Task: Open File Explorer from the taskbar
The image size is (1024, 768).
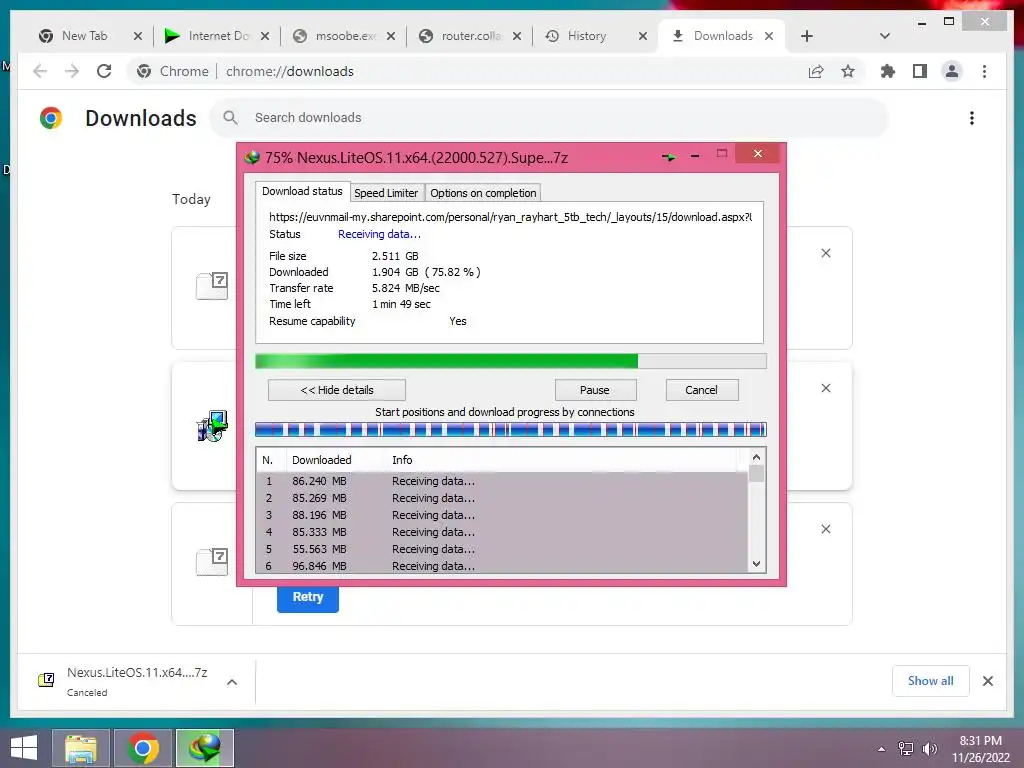Action: pos(81,748)
